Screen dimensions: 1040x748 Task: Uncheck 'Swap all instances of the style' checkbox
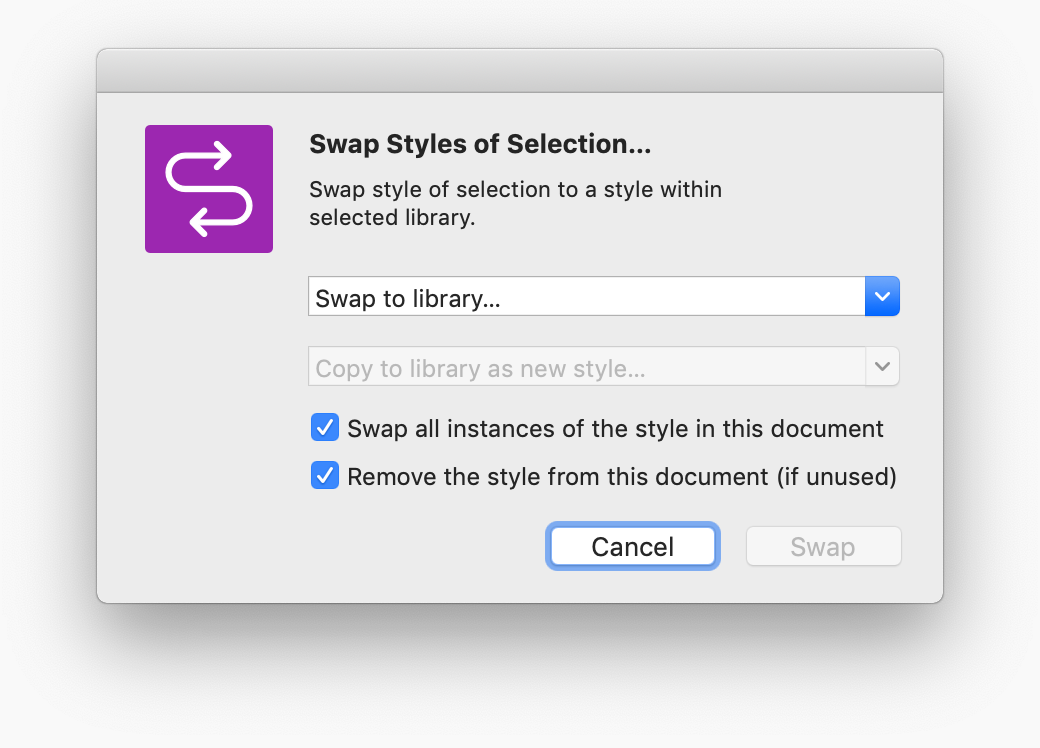click(325, 428)
